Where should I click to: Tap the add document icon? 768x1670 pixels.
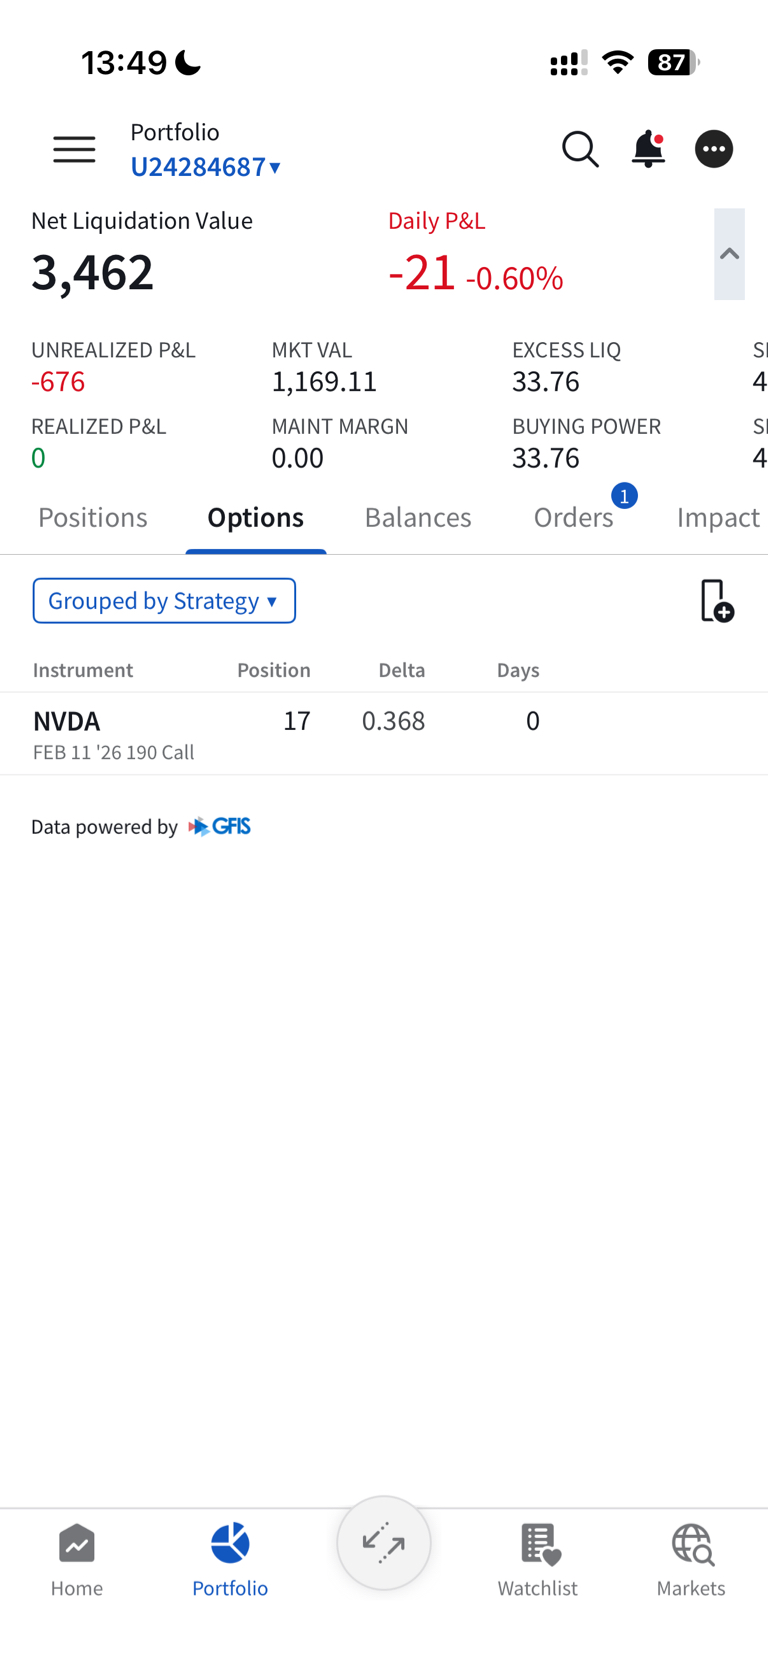(716, 601)
